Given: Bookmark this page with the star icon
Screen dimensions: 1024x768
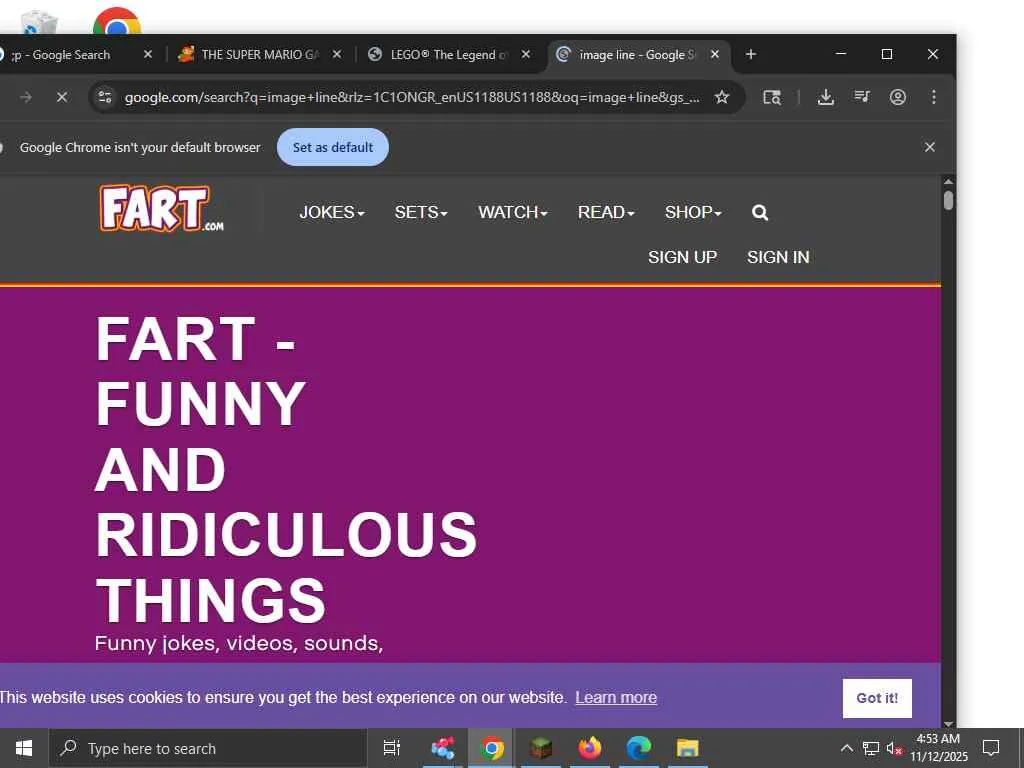Looking at the screenshot, I should [721, 97].
